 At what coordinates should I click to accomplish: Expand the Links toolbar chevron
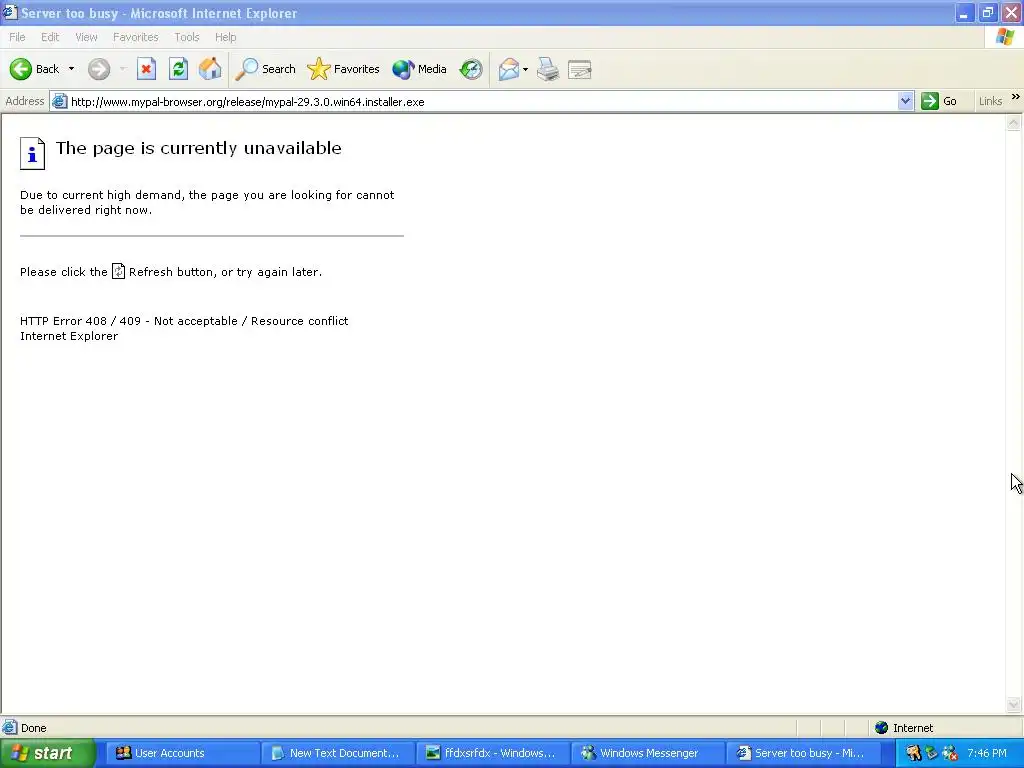pos(1016,97)
